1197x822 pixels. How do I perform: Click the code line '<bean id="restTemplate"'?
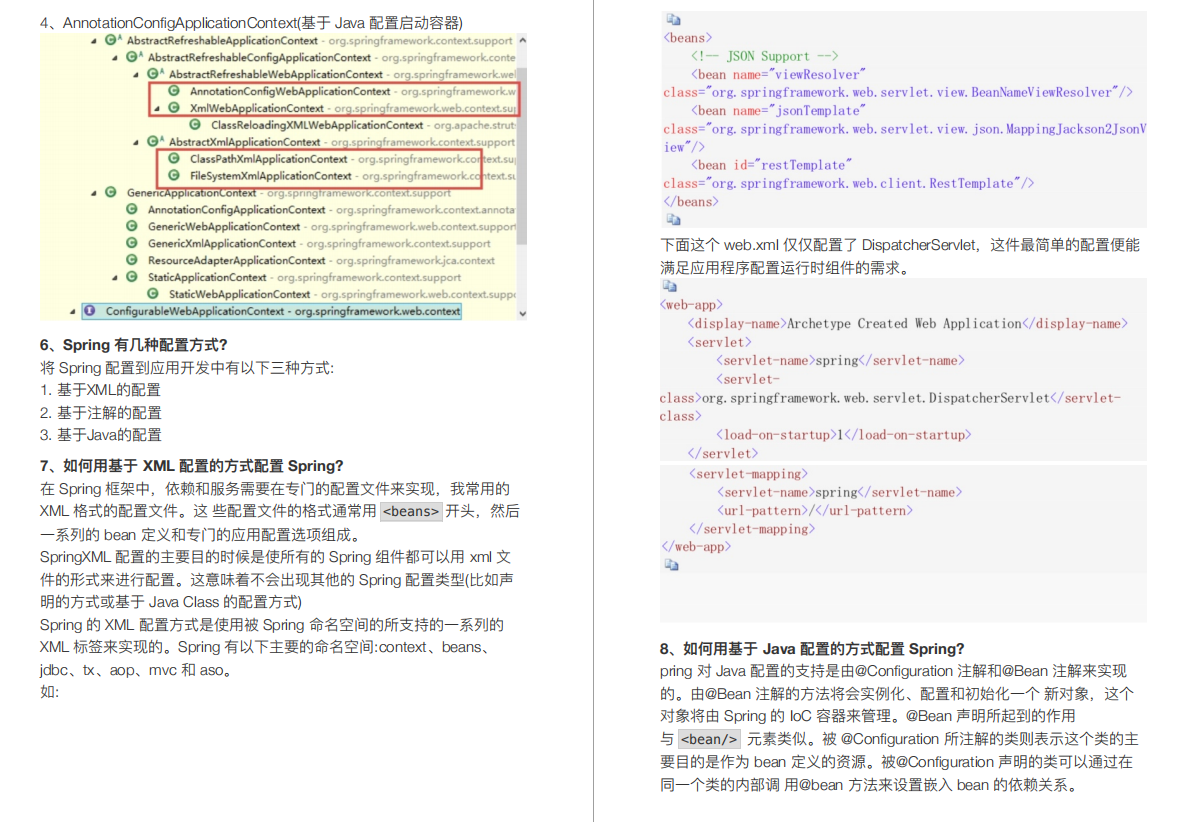[x=771, y=165]
